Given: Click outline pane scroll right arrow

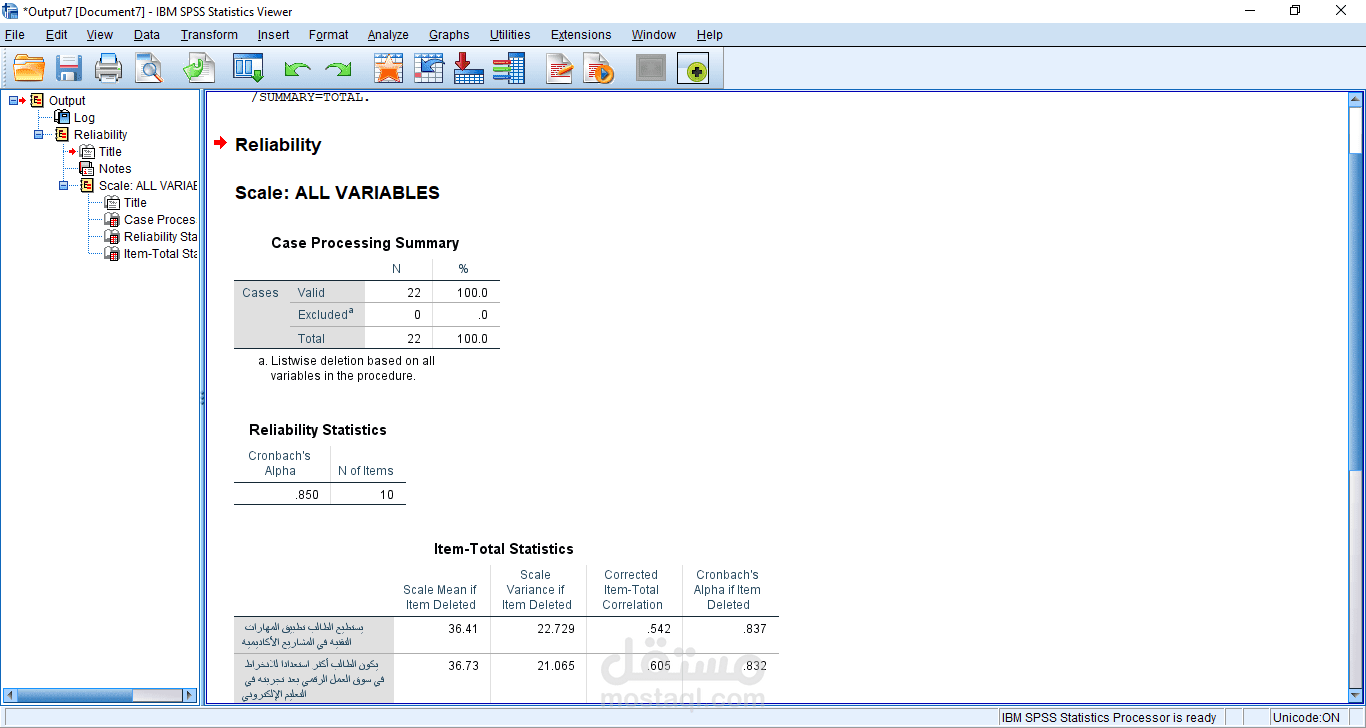Looking at the screenshot, I should tap(190, 695).
